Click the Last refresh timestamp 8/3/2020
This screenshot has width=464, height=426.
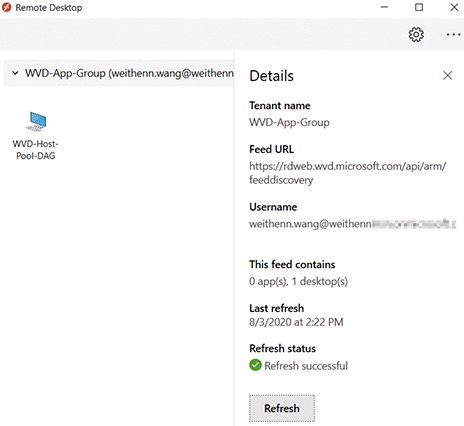pyautogui.click(x=296, y=322)
